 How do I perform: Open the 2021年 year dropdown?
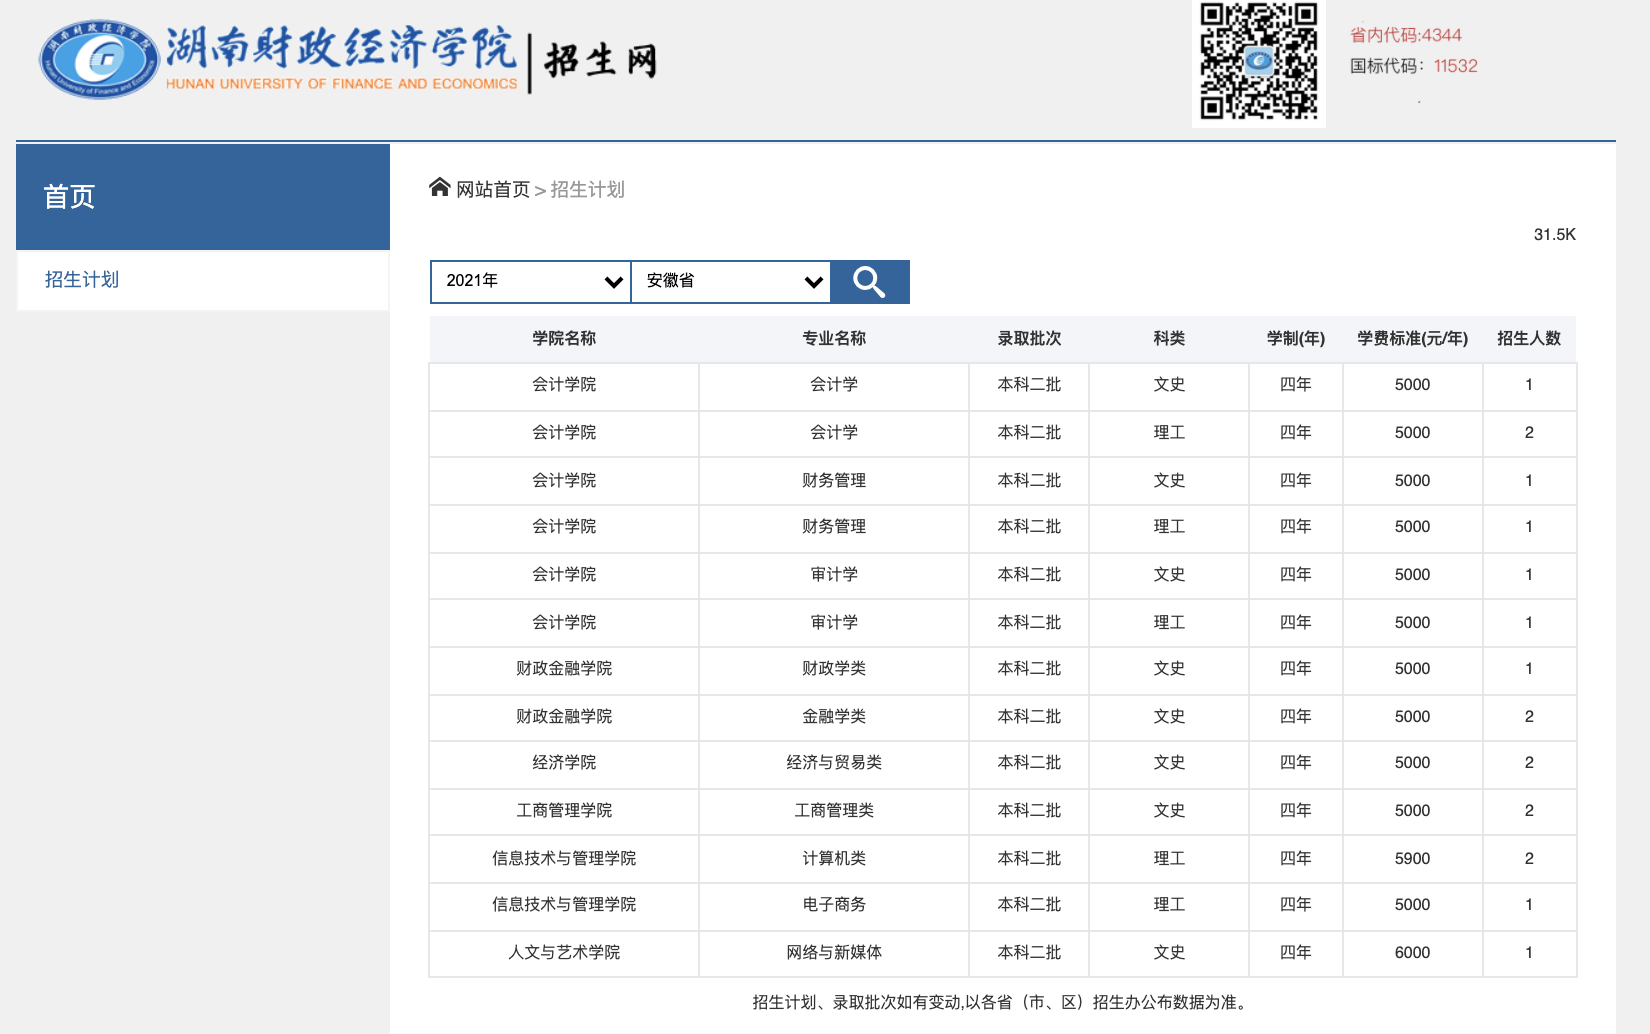530,282
